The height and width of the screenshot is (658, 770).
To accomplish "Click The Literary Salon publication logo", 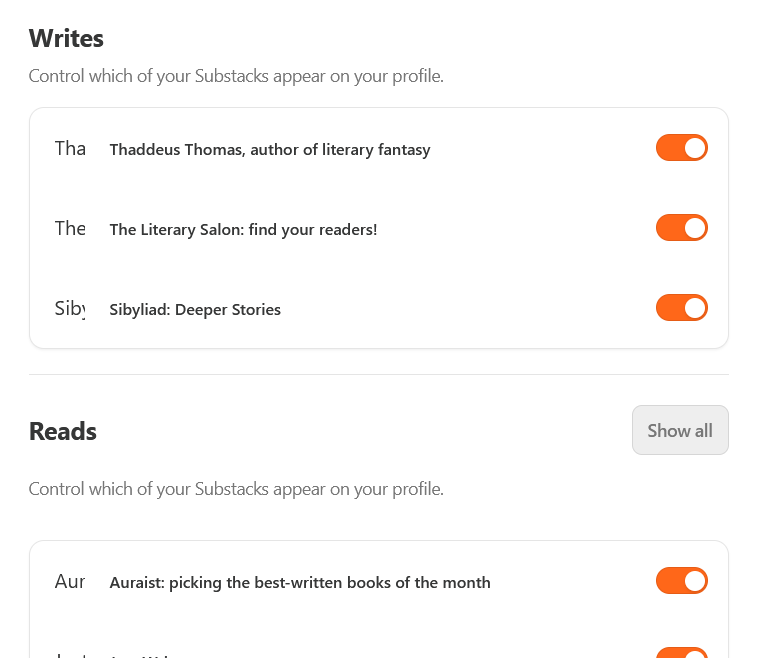I will pos(70,229).
